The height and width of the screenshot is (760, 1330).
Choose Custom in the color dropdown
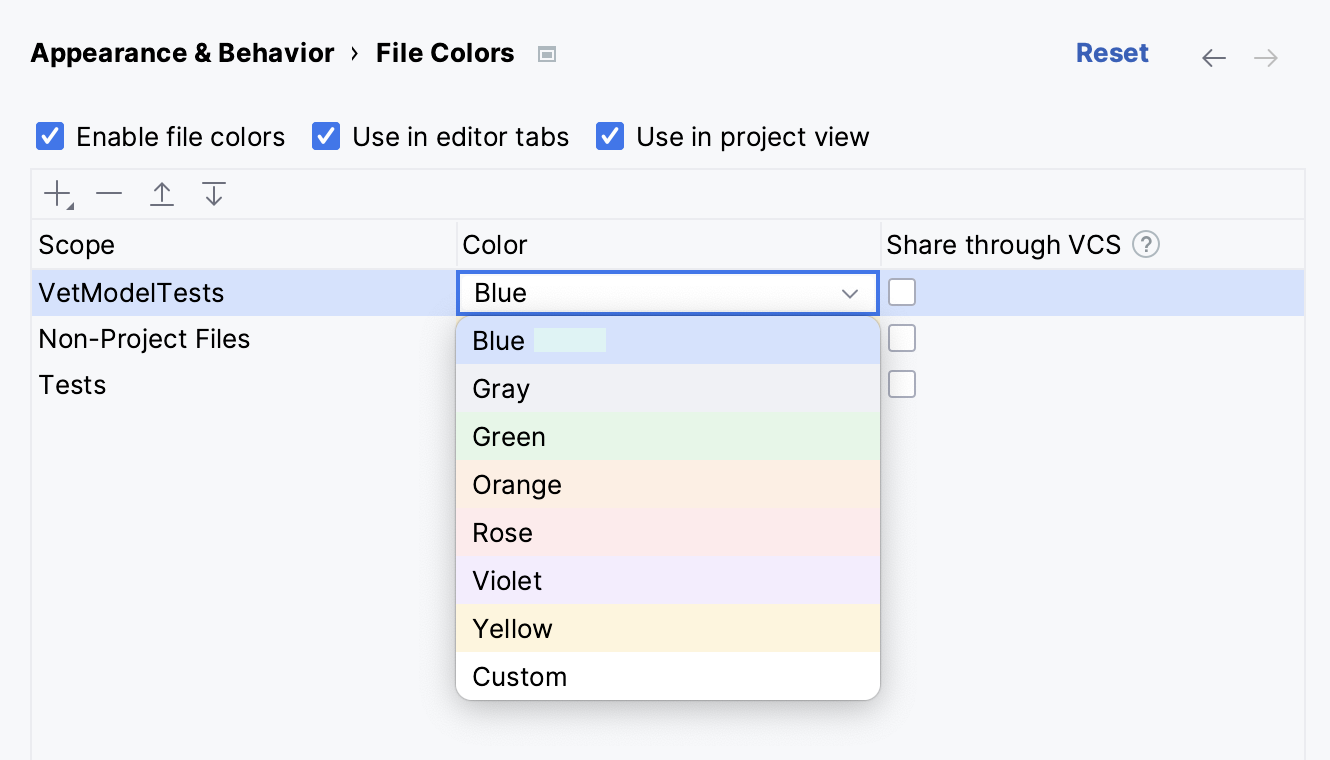tap(667, 677)
